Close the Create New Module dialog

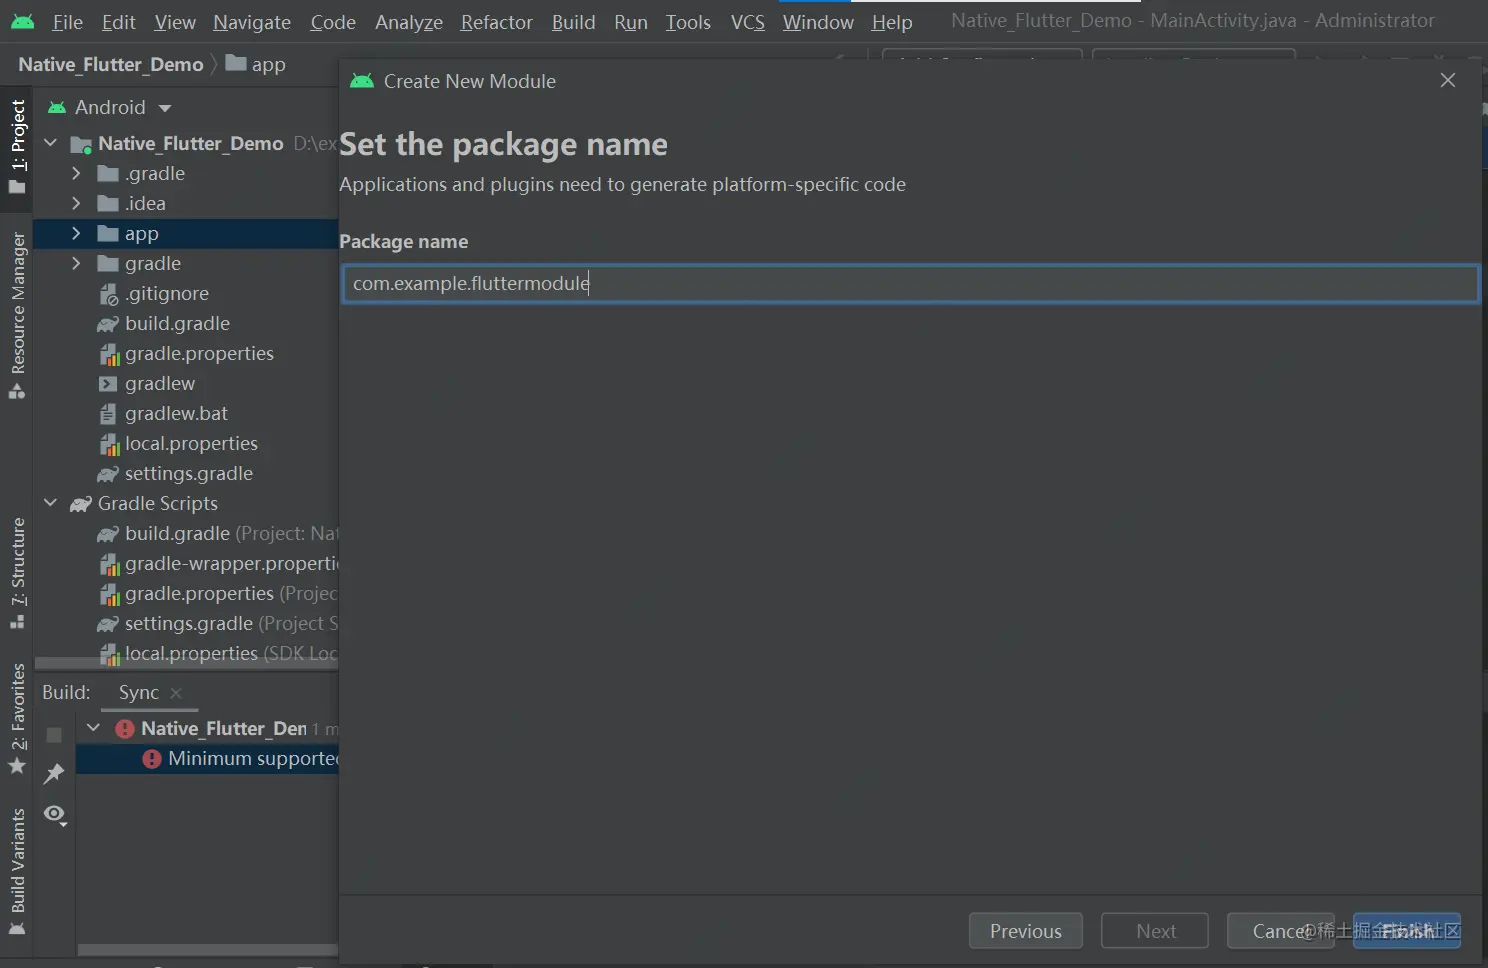coord(1447,80)
